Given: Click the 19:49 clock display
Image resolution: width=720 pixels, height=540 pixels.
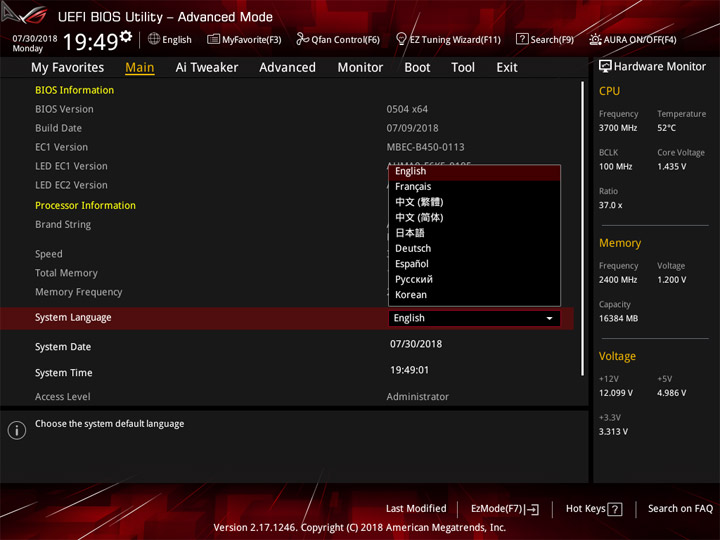Looking at the screenshot, I should [x=90, y=42].
